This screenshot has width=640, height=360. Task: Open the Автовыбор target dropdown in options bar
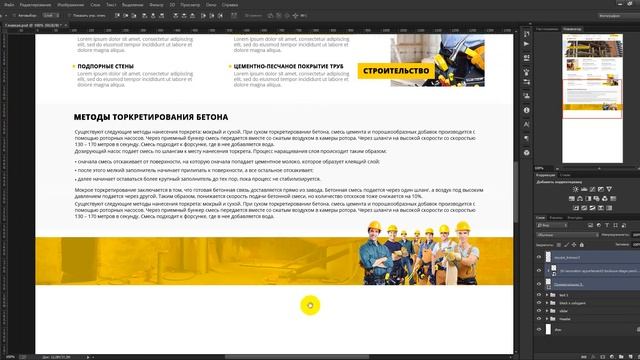[51, 16]
